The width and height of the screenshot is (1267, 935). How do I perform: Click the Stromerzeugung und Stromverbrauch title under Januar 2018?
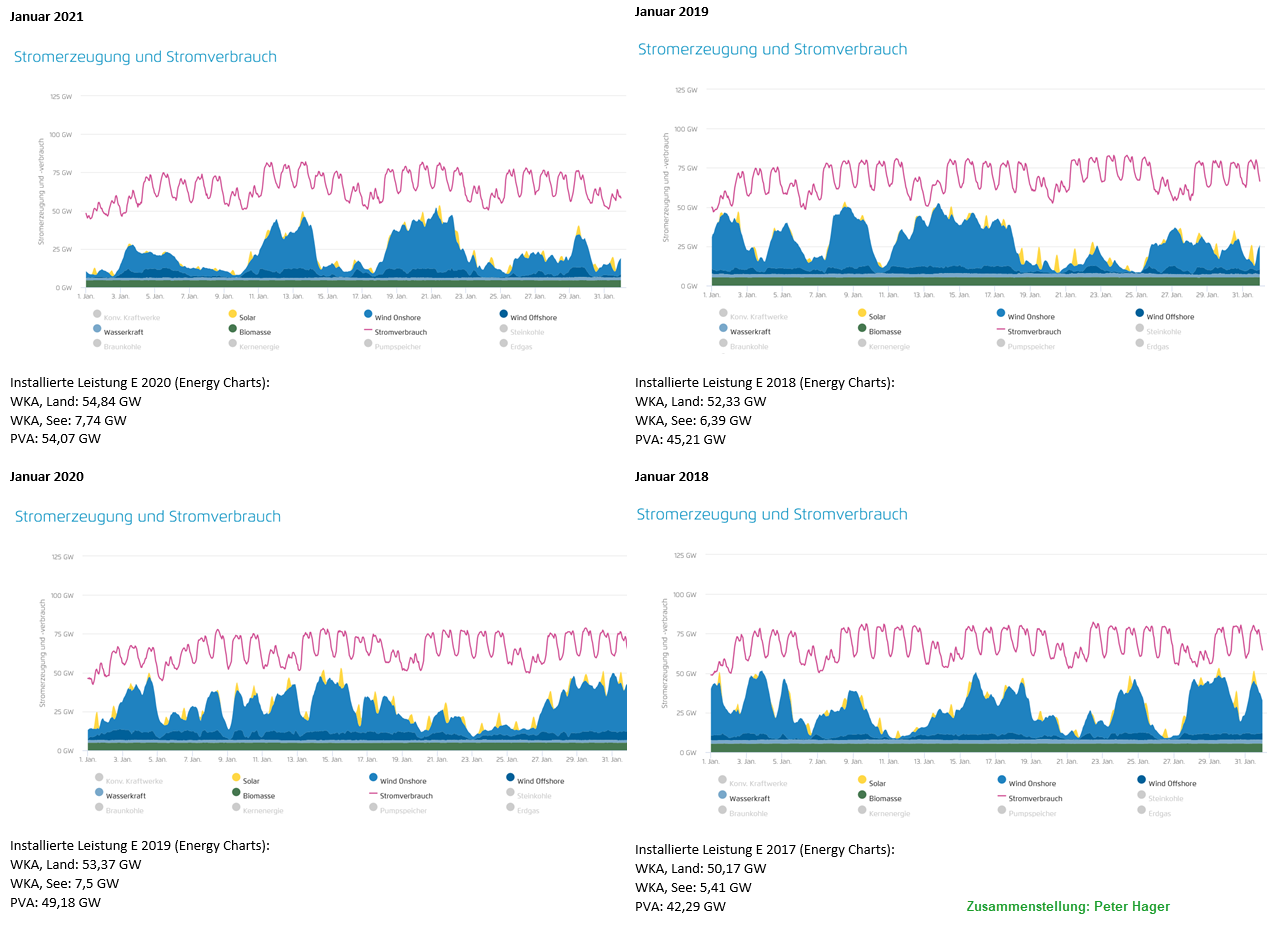click(772, 514)
